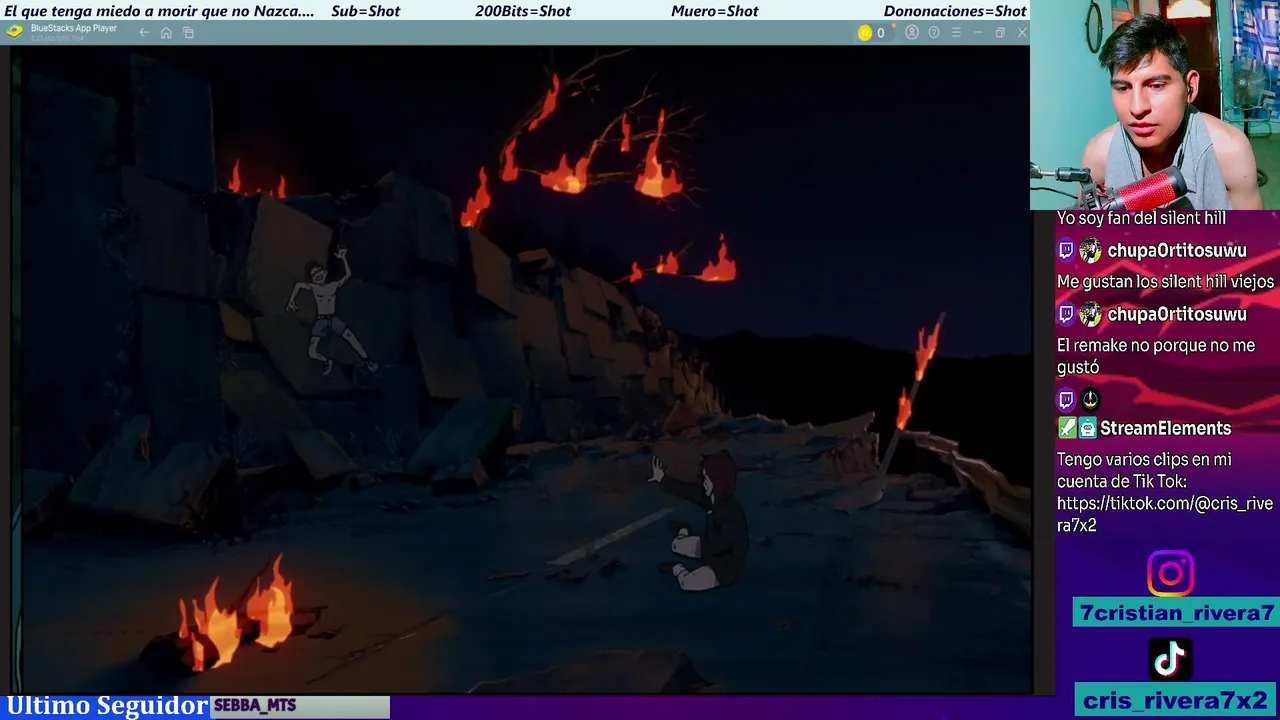Image resolution: width=1280 pixels, height=720 pixels.
Task: Minimize the BlueStacks App Player window
Action: 978,33
